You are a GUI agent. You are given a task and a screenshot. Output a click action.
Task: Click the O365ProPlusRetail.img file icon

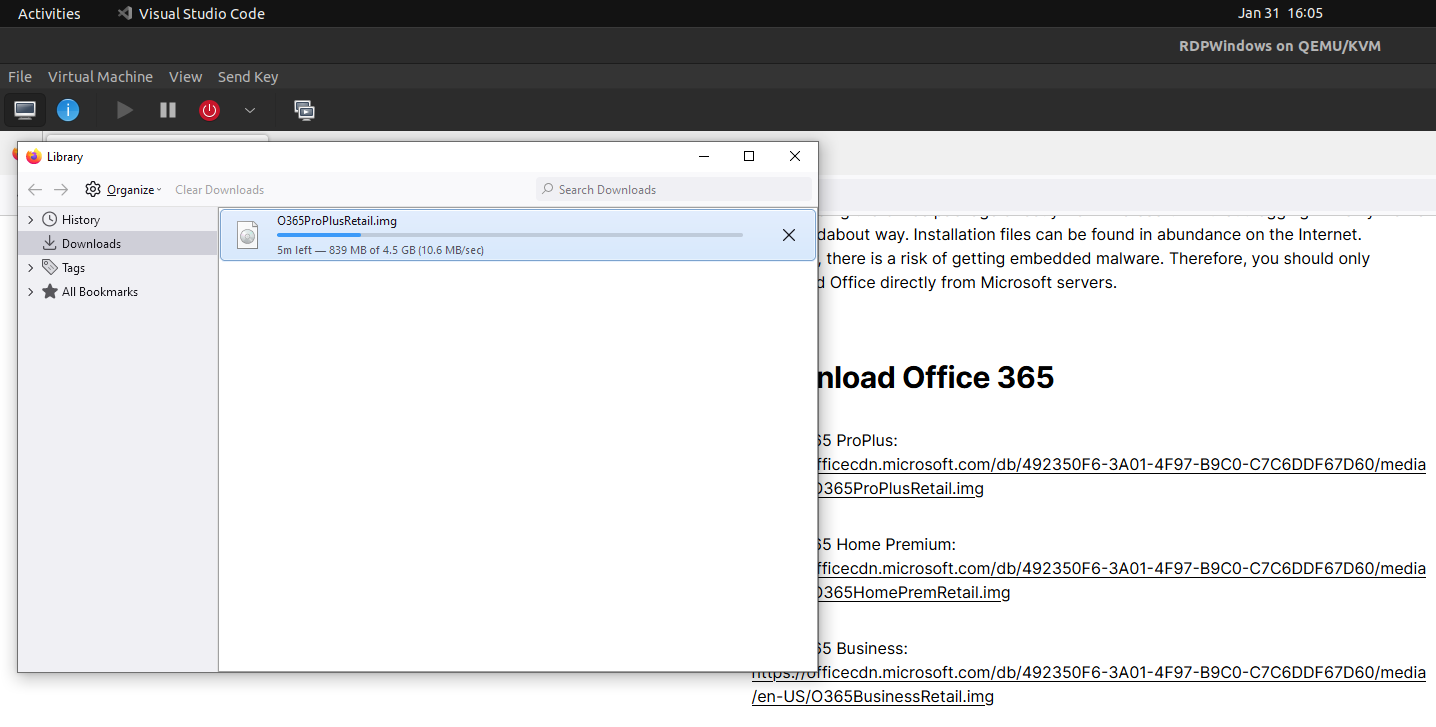[x=247, y=235]
